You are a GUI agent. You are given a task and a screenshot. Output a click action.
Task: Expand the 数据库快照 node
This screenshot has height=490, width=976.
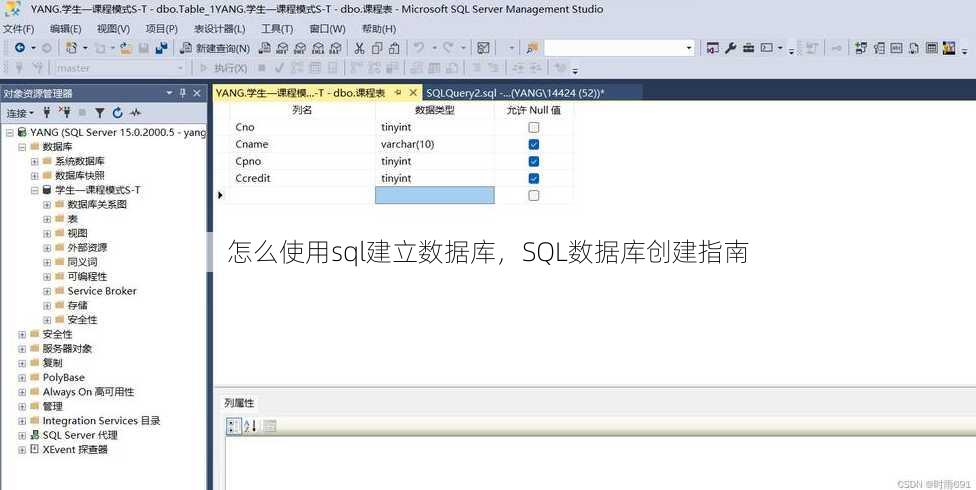point(34,176)
